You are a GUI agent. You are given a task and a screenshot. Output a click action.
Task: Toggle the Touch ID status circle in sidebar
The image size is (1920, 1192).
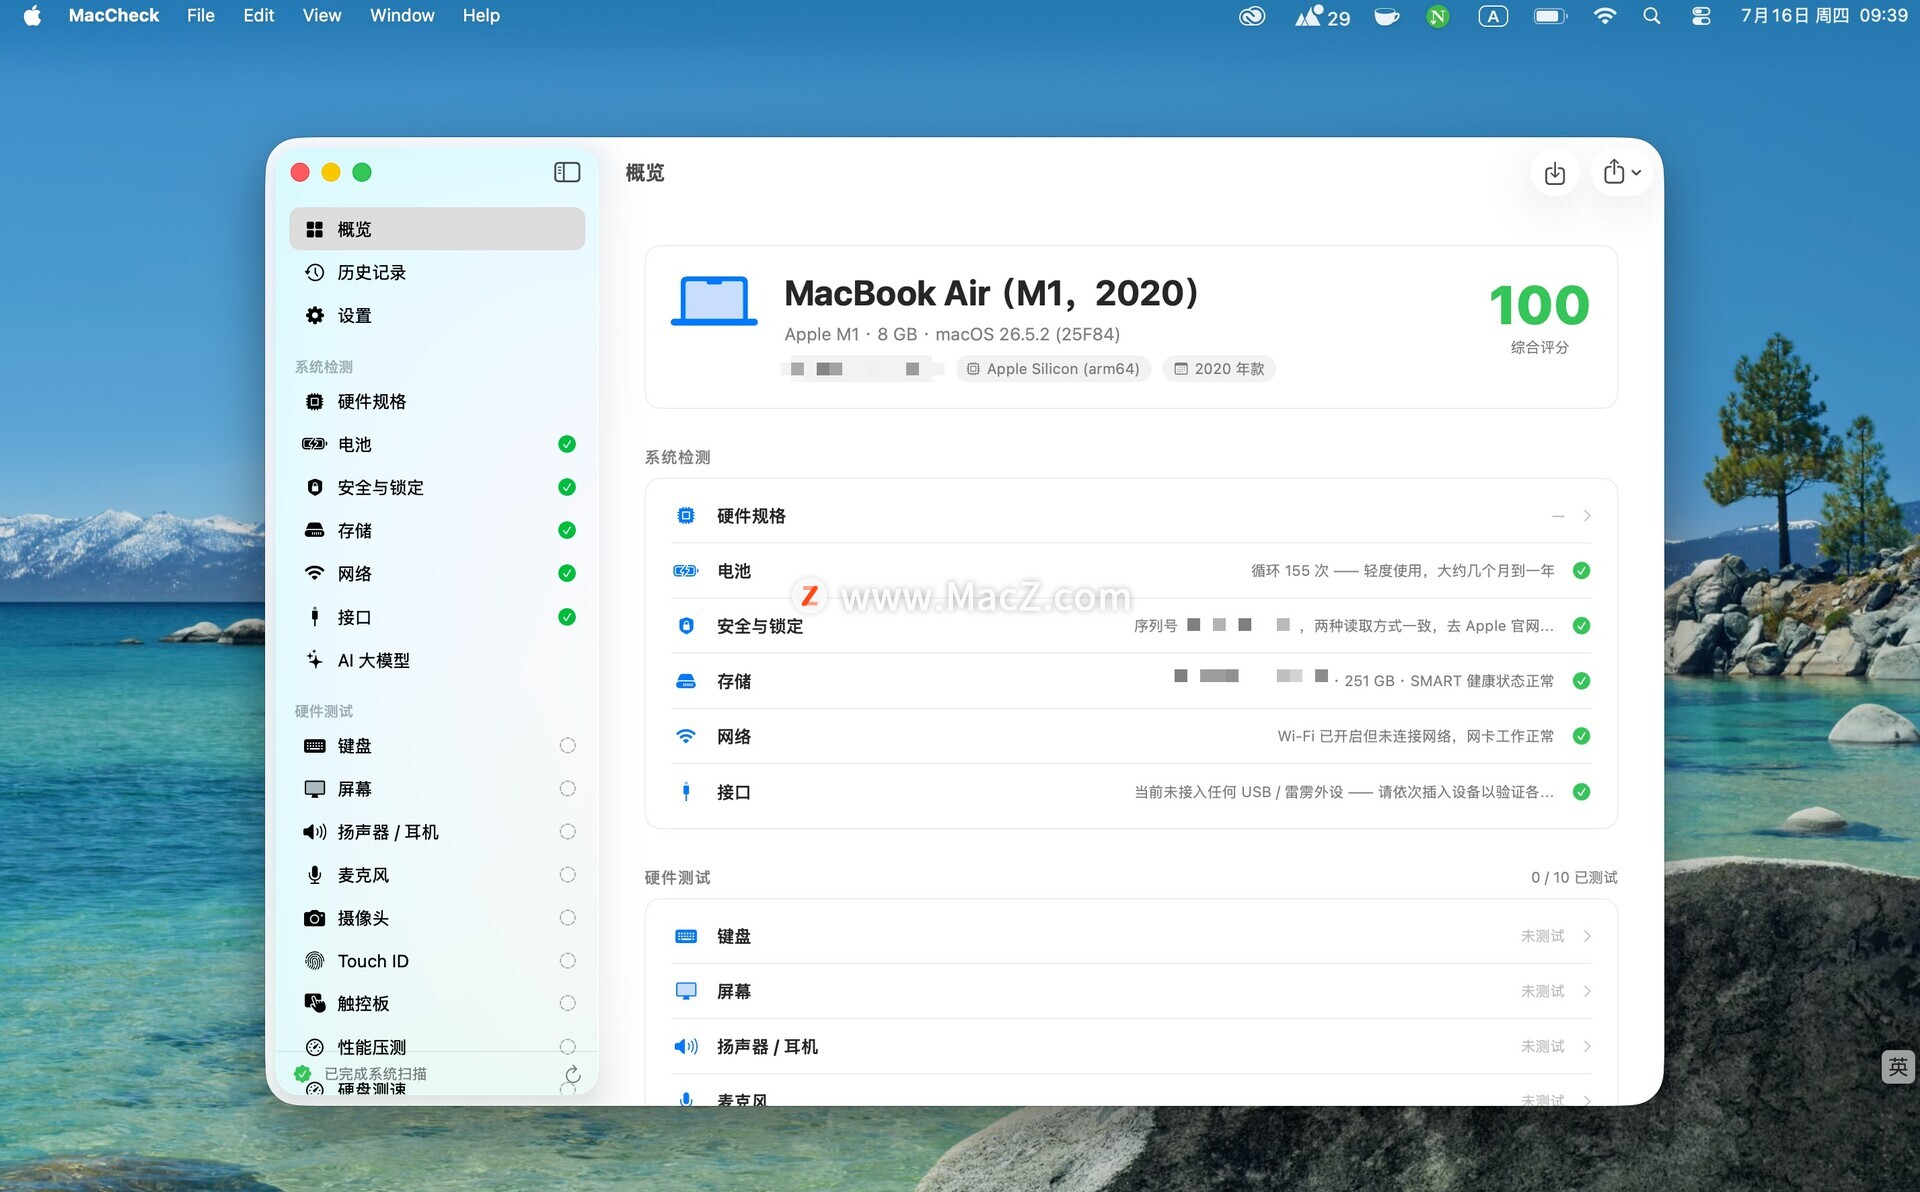click(567, 961)
